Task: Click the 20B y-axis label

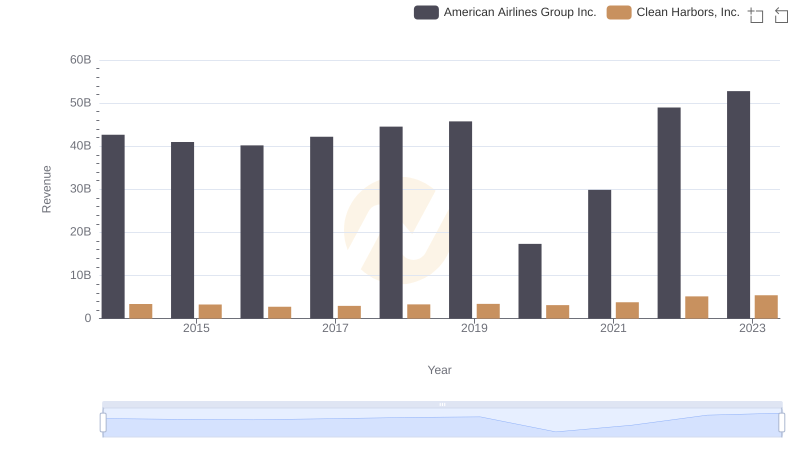Action: point(81,232)
